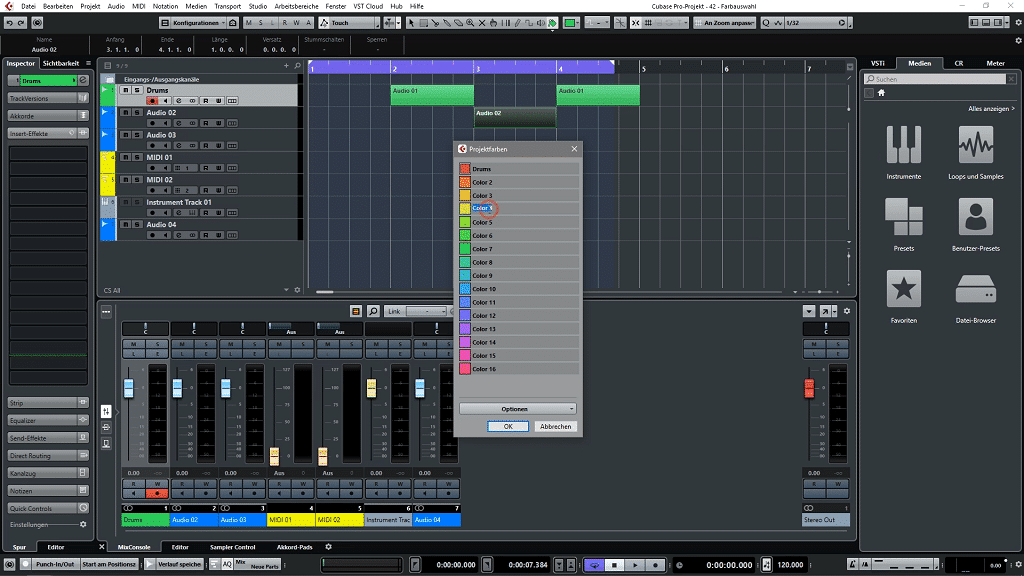
Task: Solo the Drums track
Action: [x=136, y=90]
